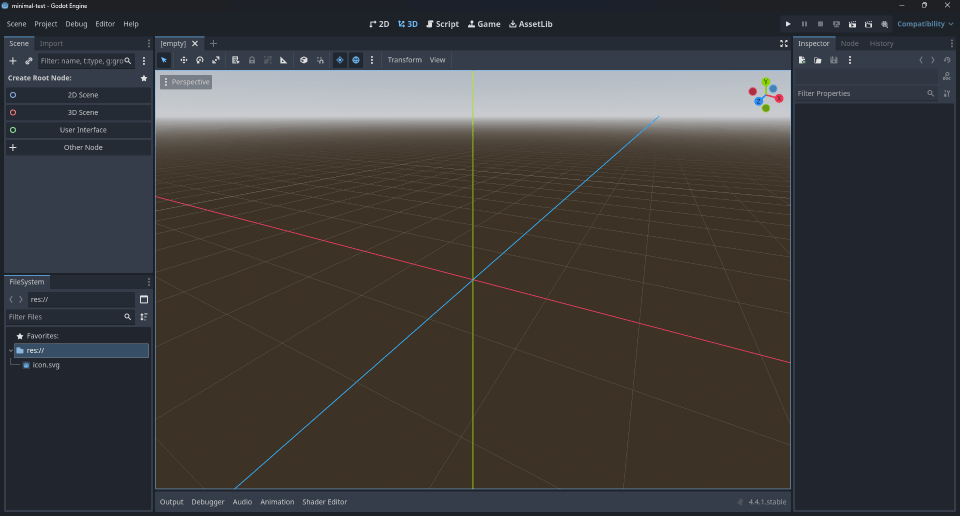
Task: Switch to Import dock tab
Action: 51,43
